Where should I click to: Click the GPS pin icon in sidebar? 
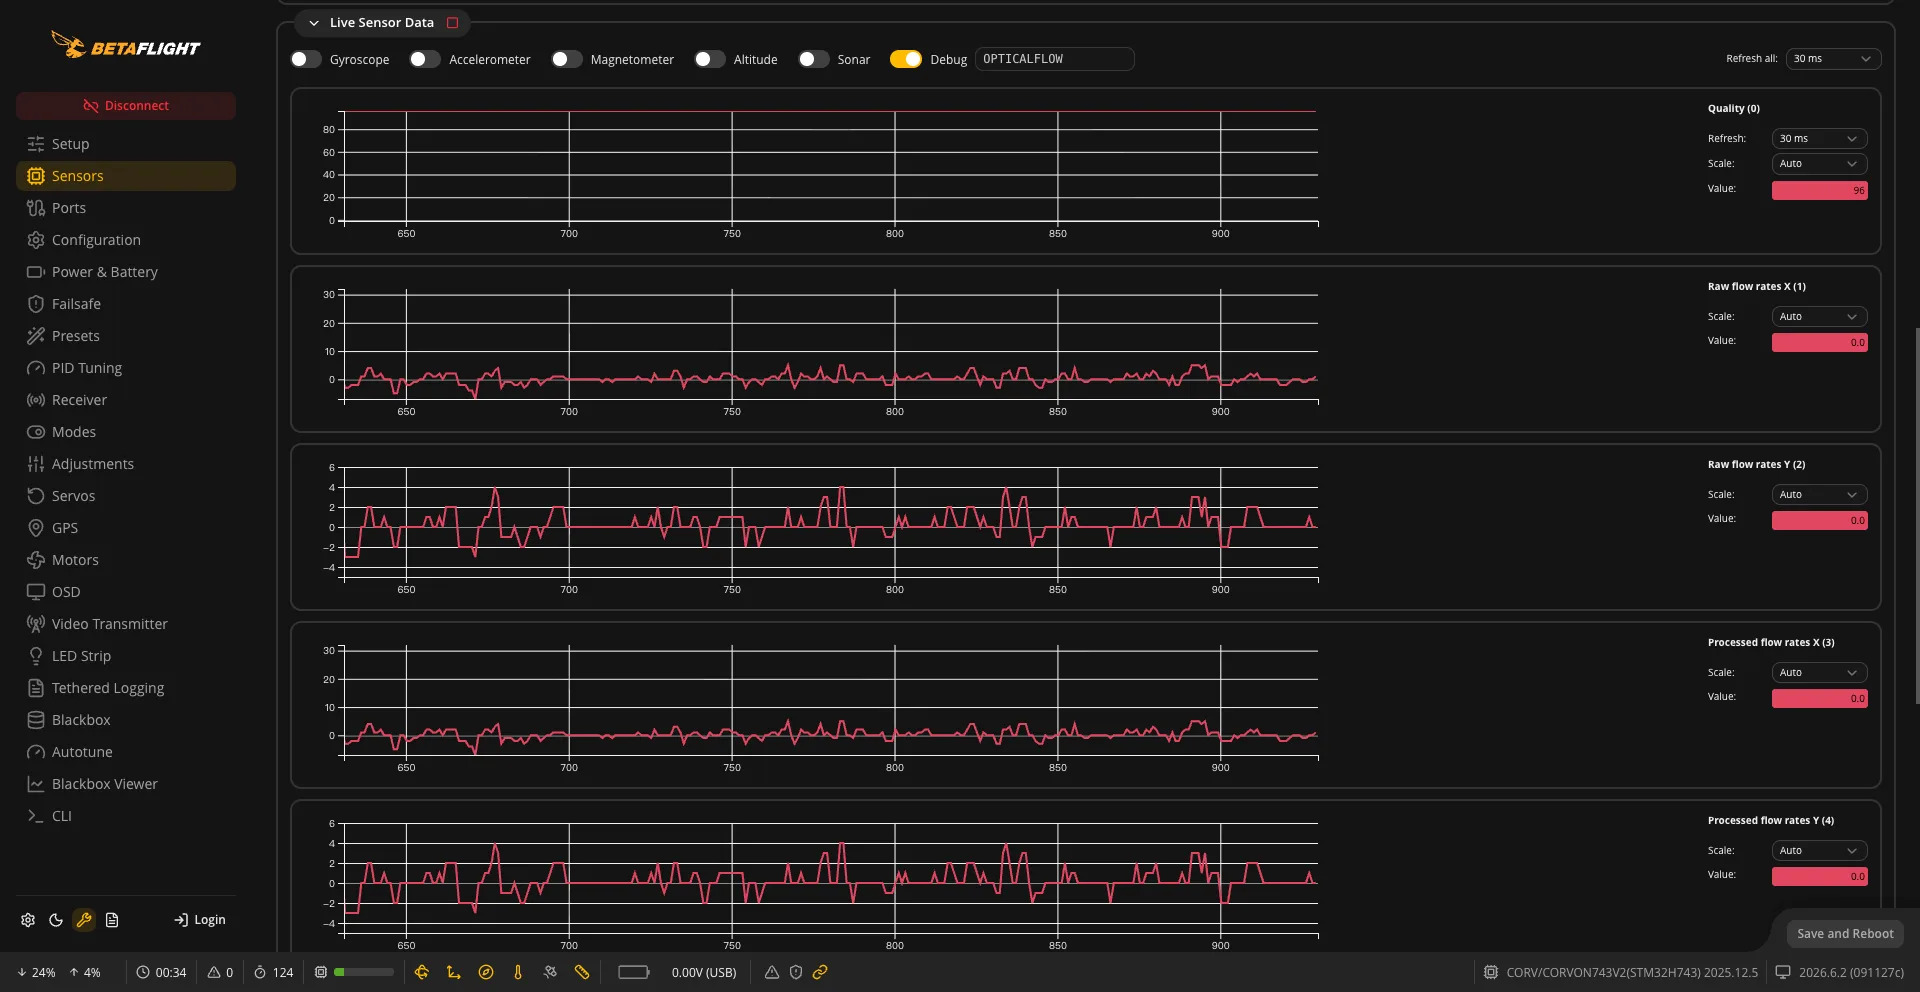click(x=36, y=528)
